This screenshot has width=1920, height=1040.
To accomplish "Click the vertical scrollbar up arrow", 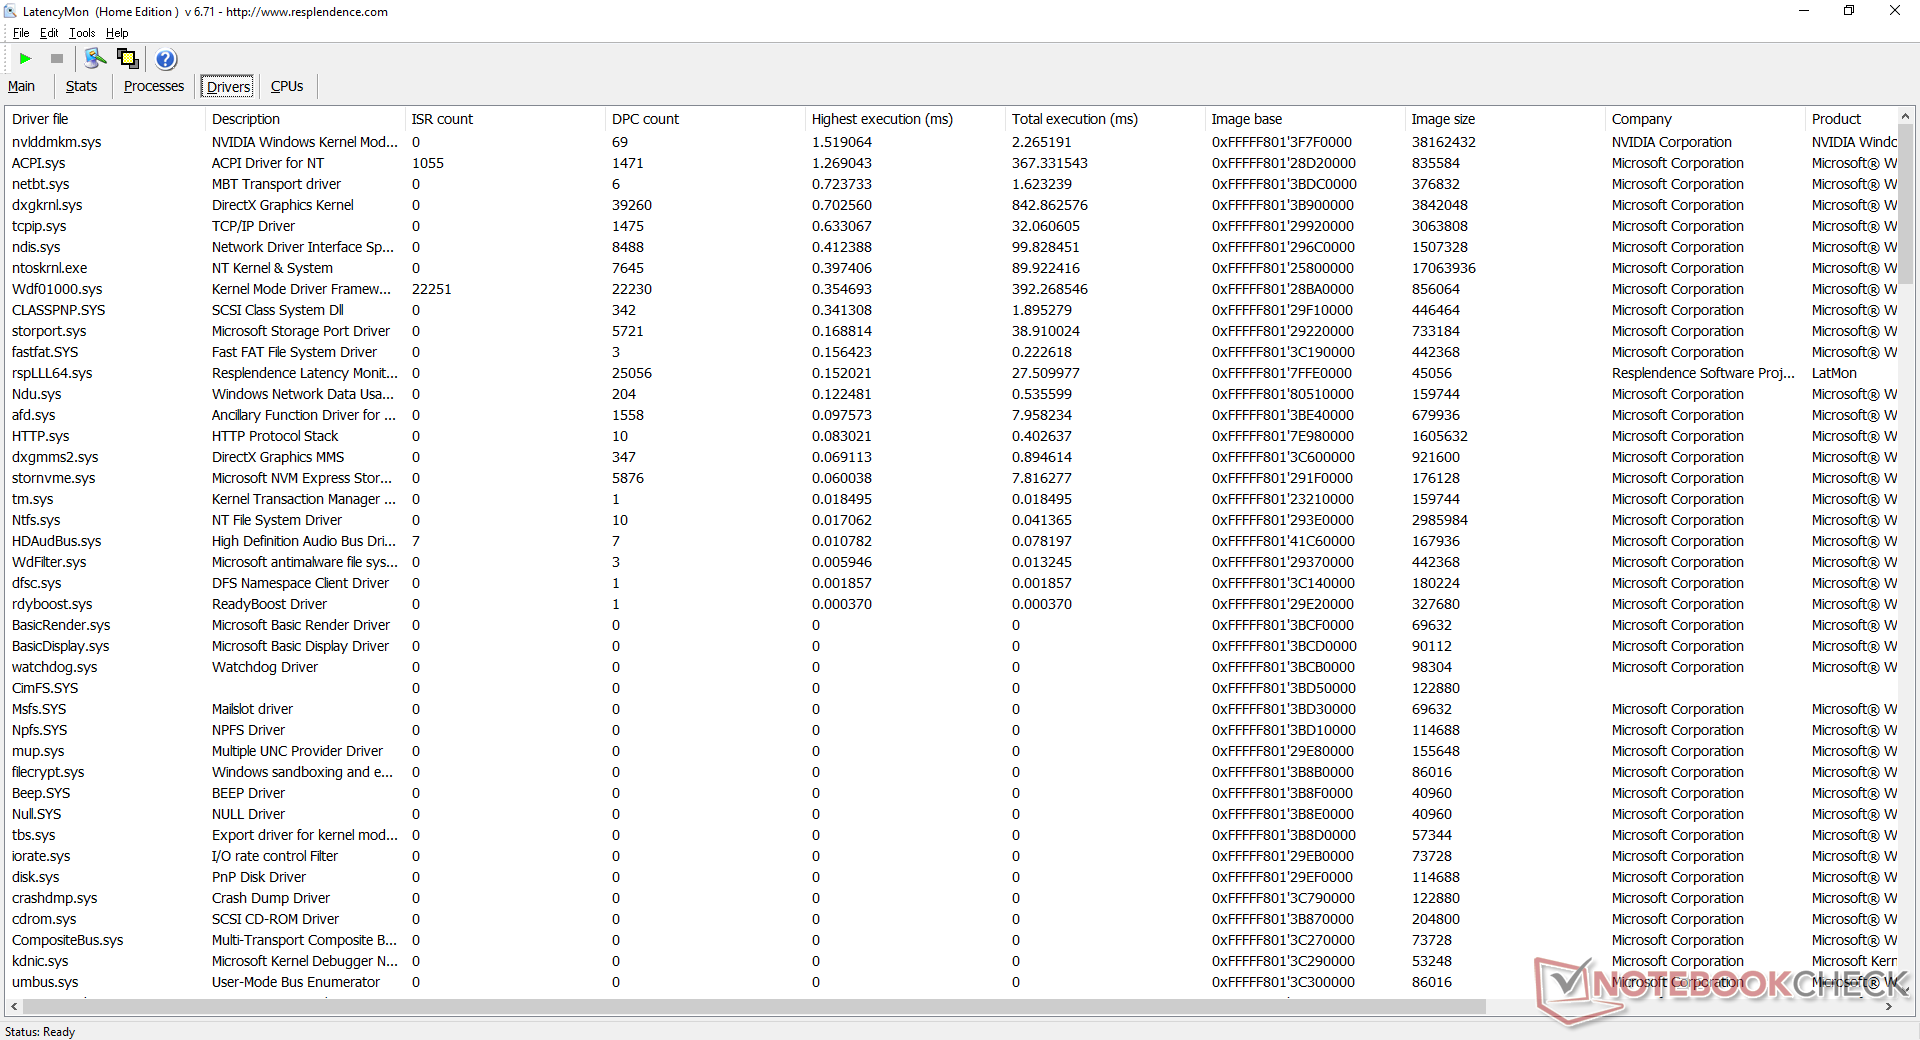I will pyautogui.click(x=1906, y=117).
